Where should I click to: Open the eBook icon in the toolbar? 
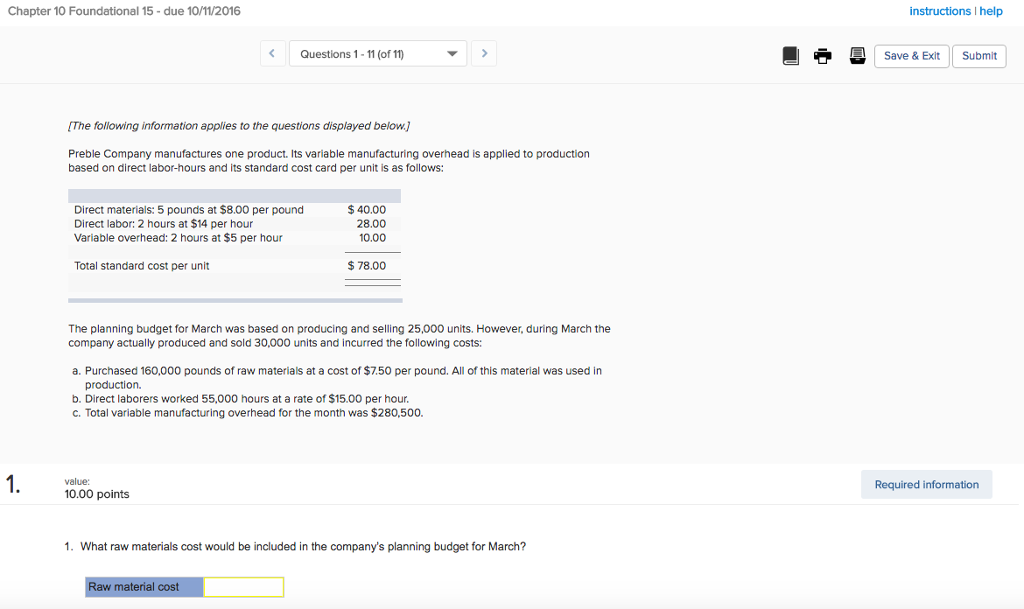point(791,56)
